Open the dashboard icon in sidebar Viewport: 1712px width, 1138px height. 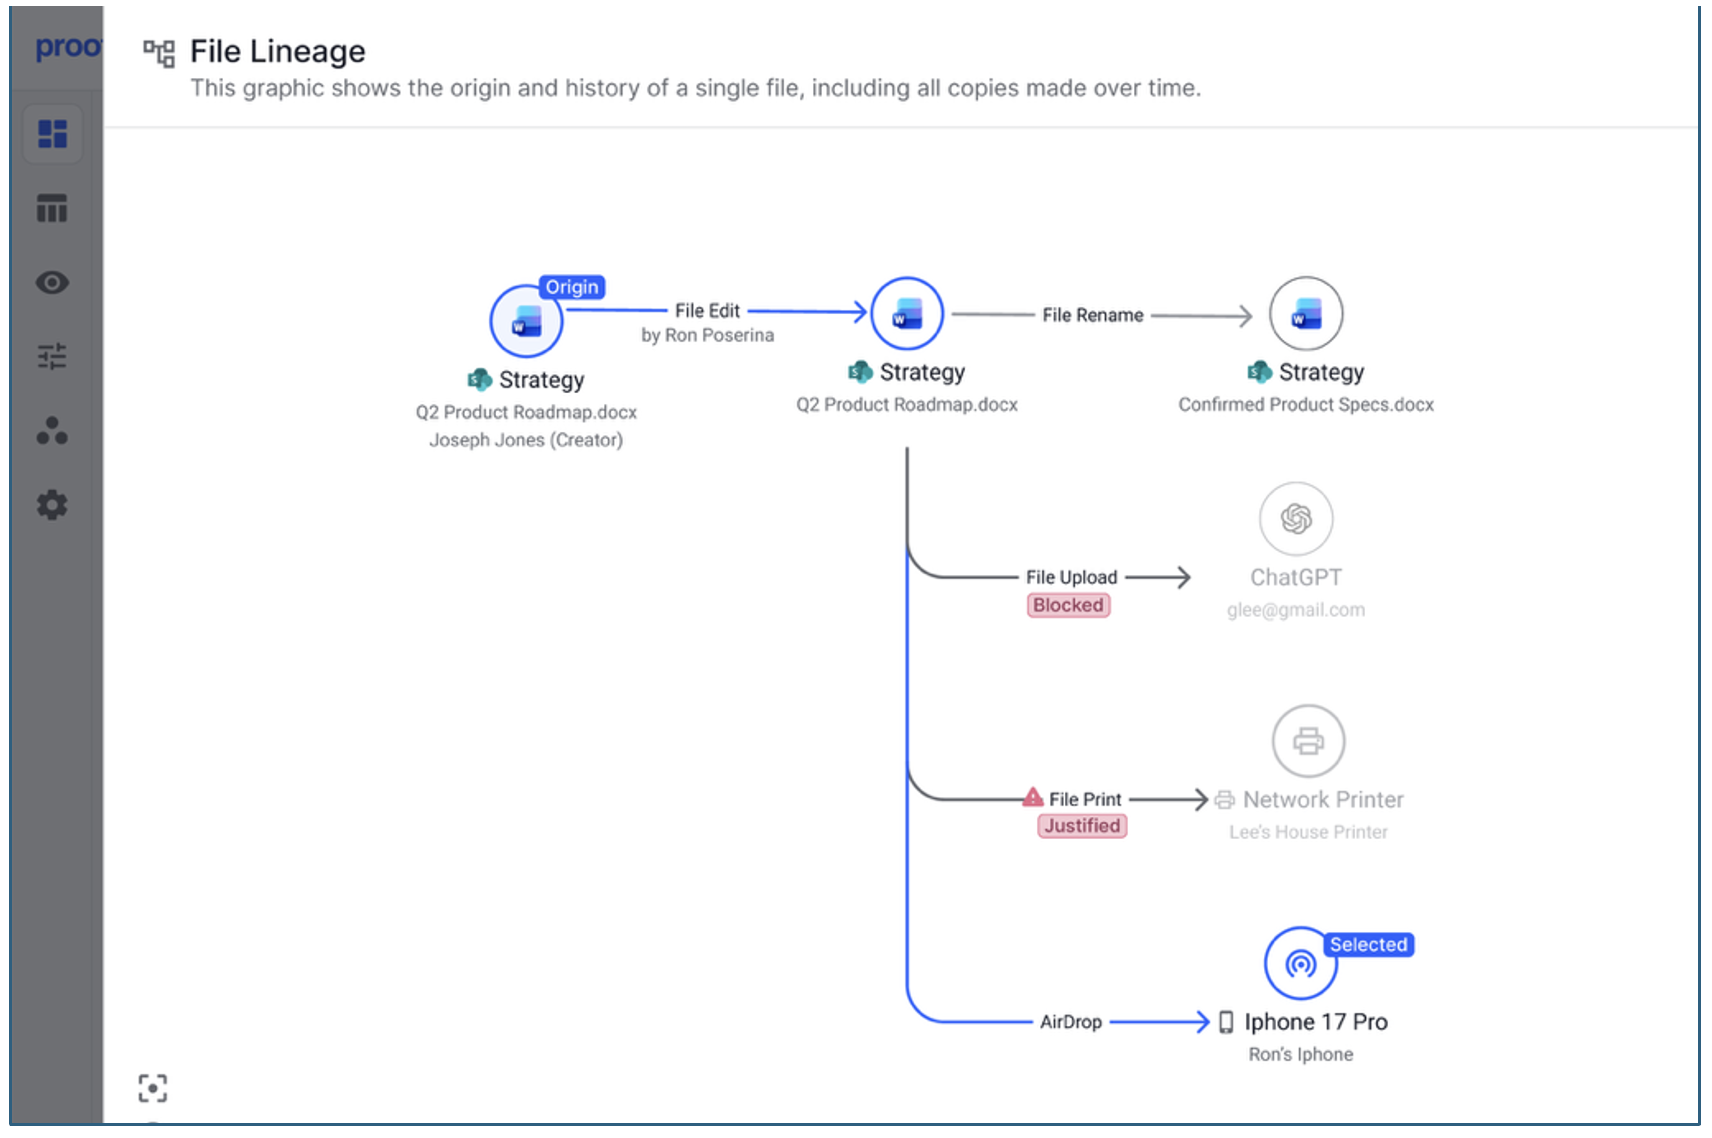coord(52,134)
